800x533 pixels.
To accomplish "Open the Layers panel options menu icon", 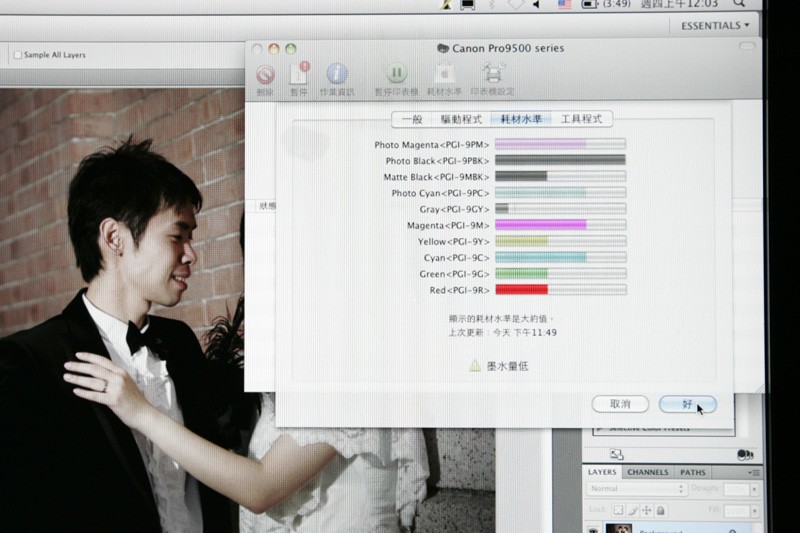I will pos(754,473).
